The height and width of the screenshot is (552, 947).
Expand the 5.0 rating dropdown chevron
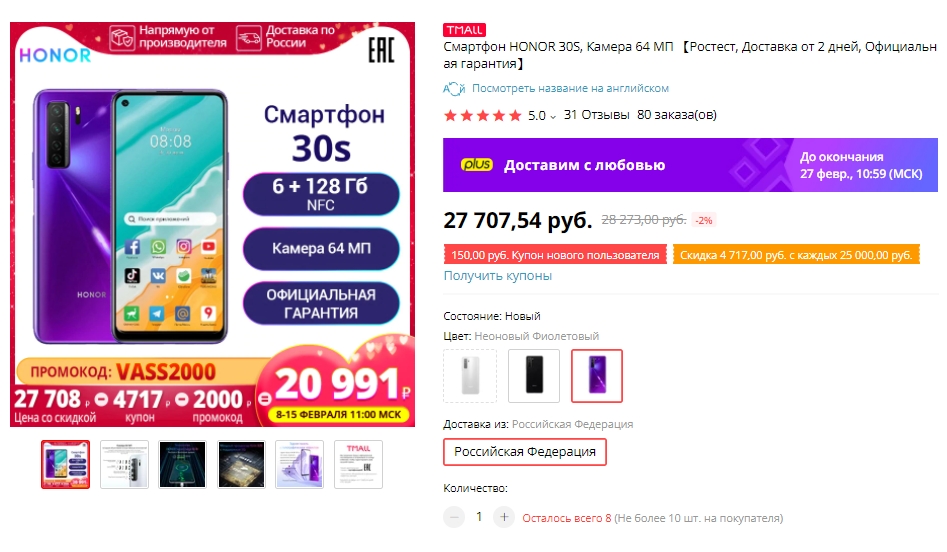[x=553, y=117]
